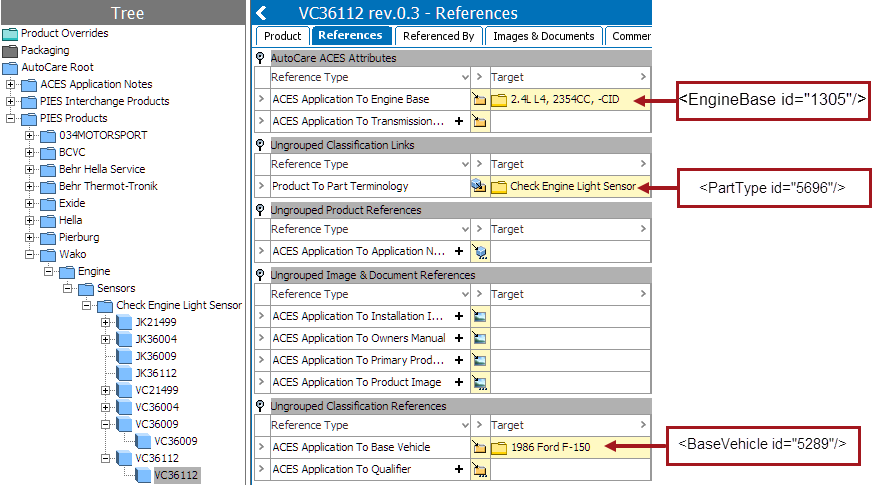
Task: Expand the ACES Application Notes node
Action: click(x=10, y=84)
